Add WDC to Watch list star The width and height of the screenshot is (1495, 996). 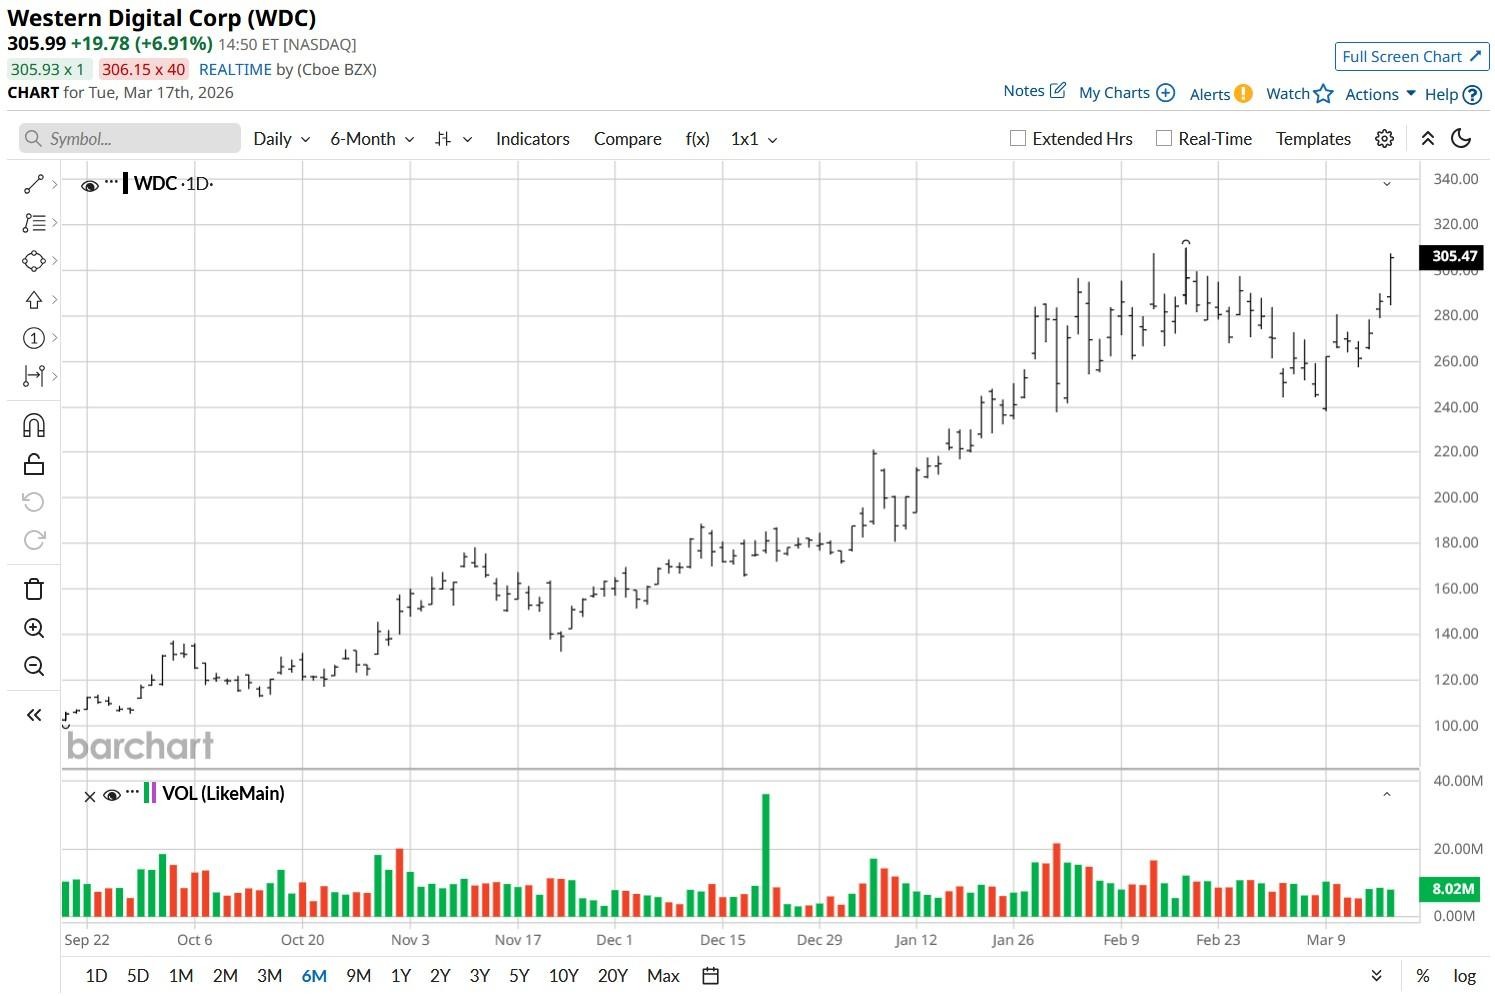coord(1323,93)
